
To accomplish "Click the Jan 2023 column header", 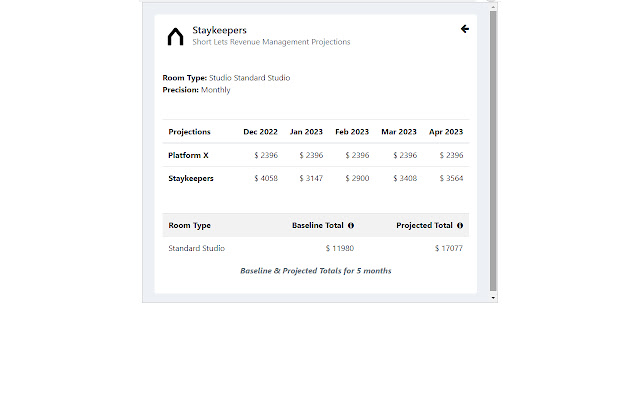I will click(306, 132).
